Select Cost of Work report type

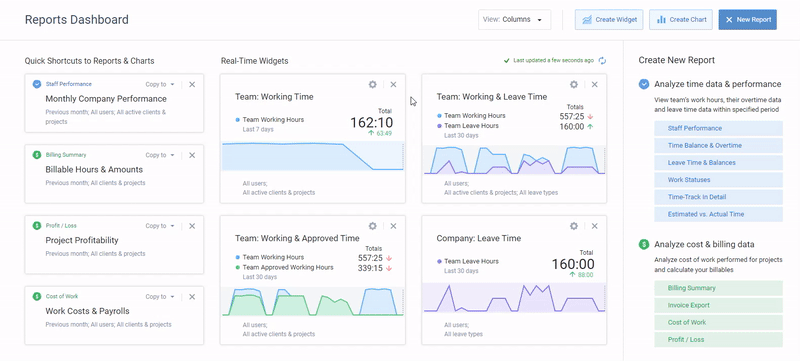[718, 322]
